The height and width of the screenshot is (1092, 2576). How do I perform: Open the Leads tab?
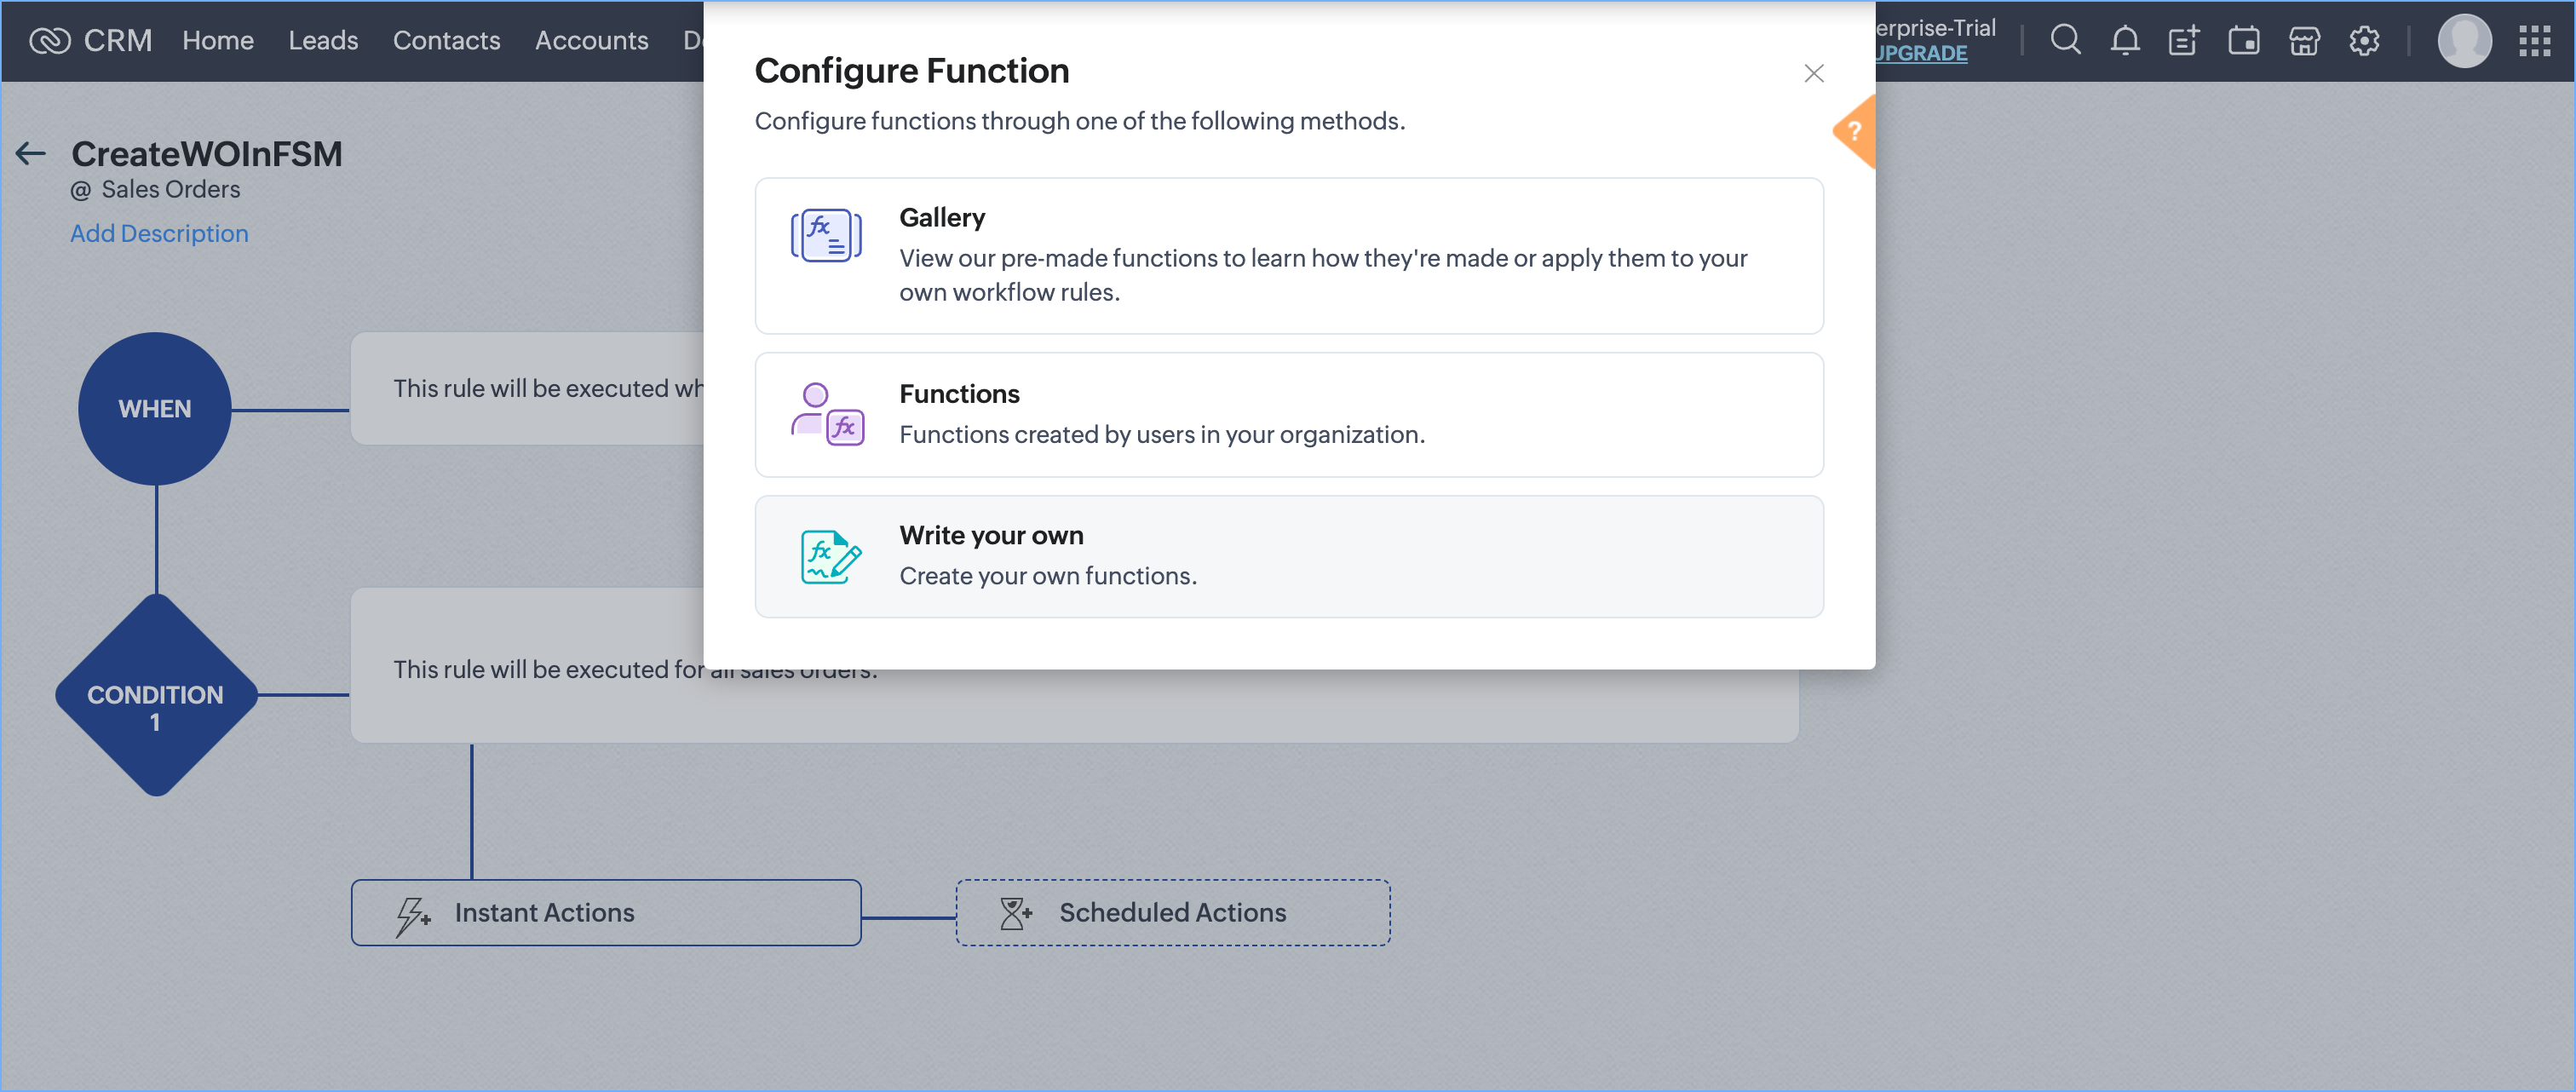coord(323,41)
